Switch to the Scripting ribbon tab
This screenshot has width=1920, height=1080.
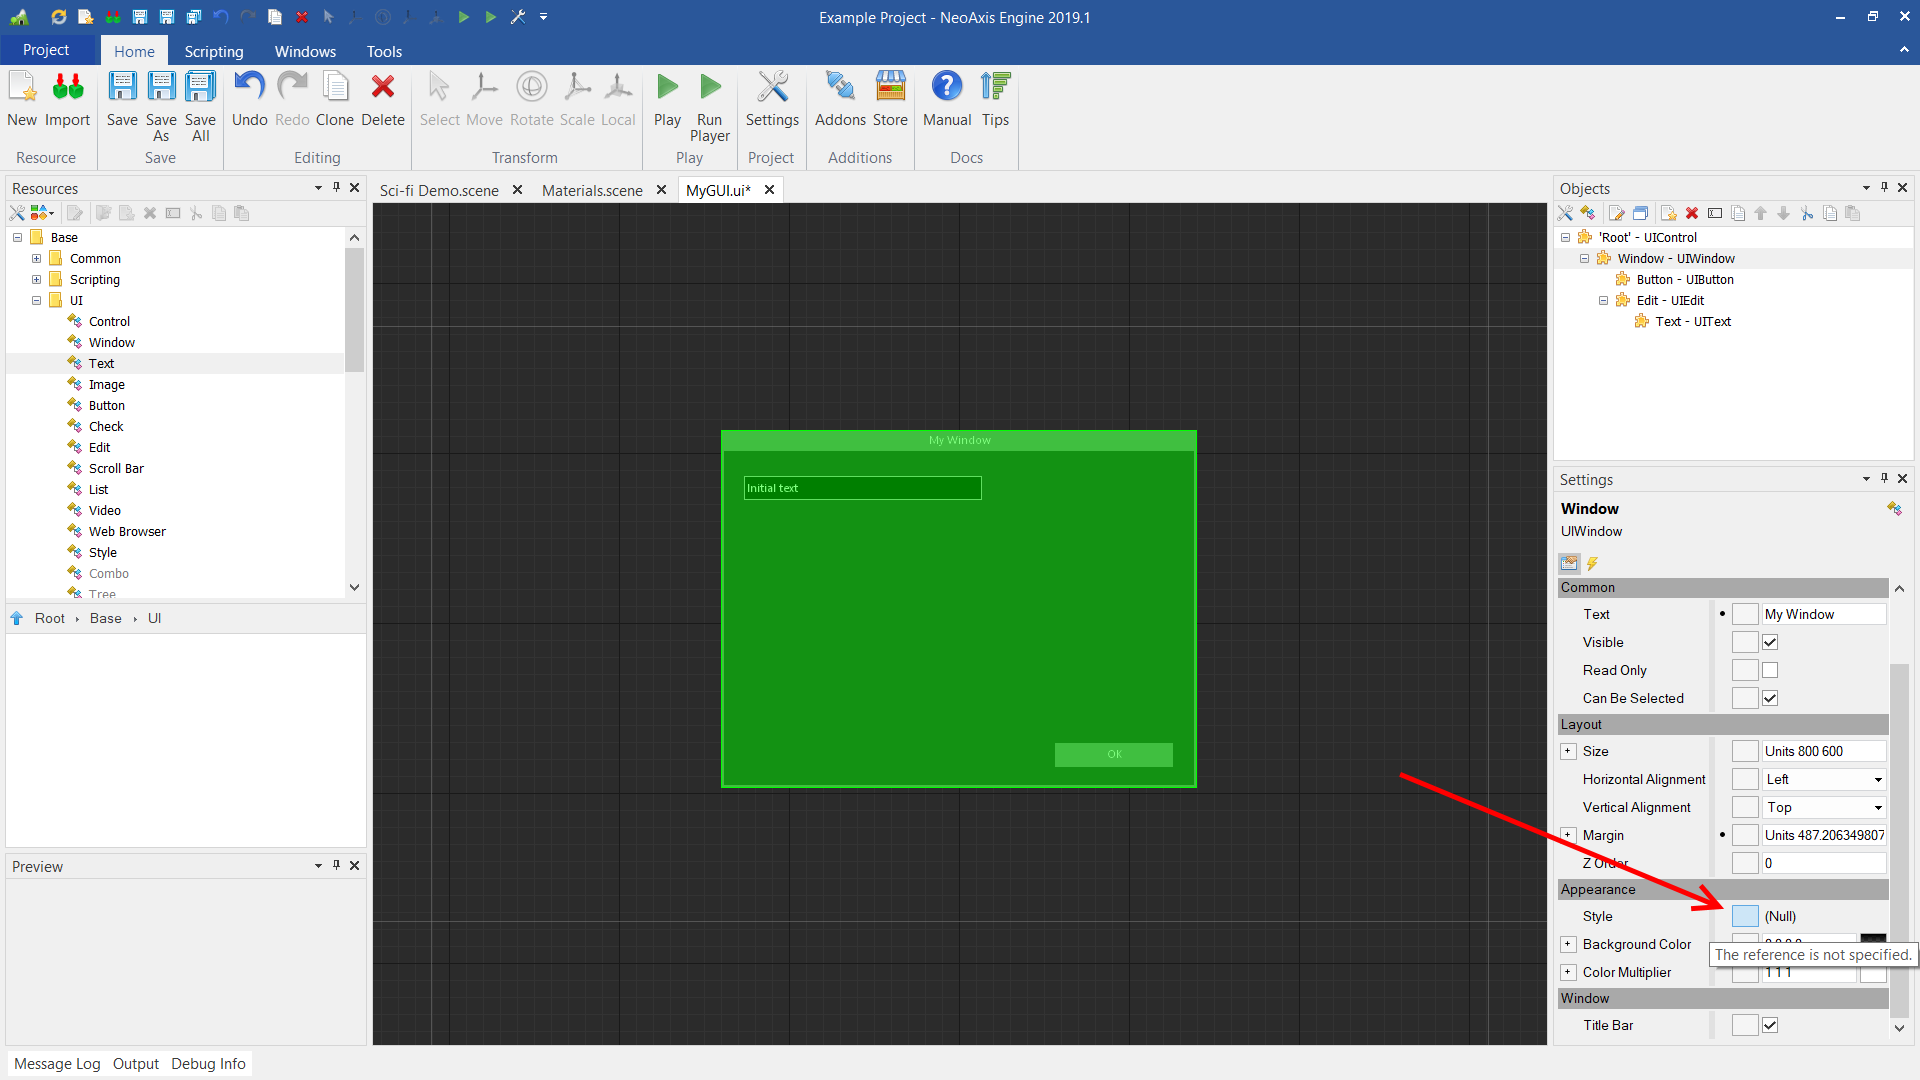tap(213, 51)
